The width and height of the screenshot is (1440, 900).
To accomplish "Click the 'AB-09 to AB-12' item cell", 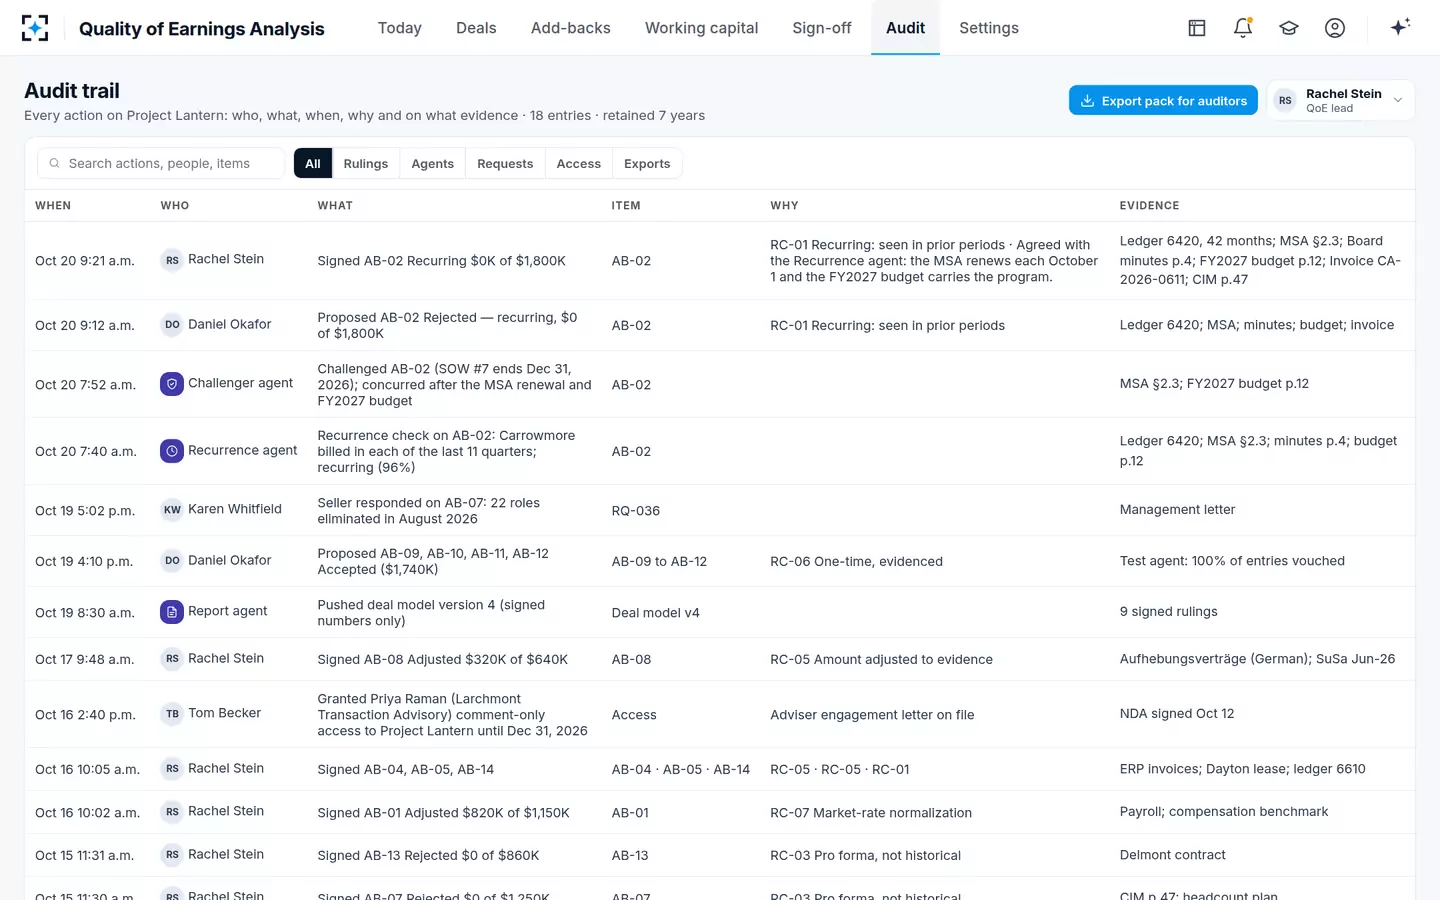I will (x=660, y=561).
